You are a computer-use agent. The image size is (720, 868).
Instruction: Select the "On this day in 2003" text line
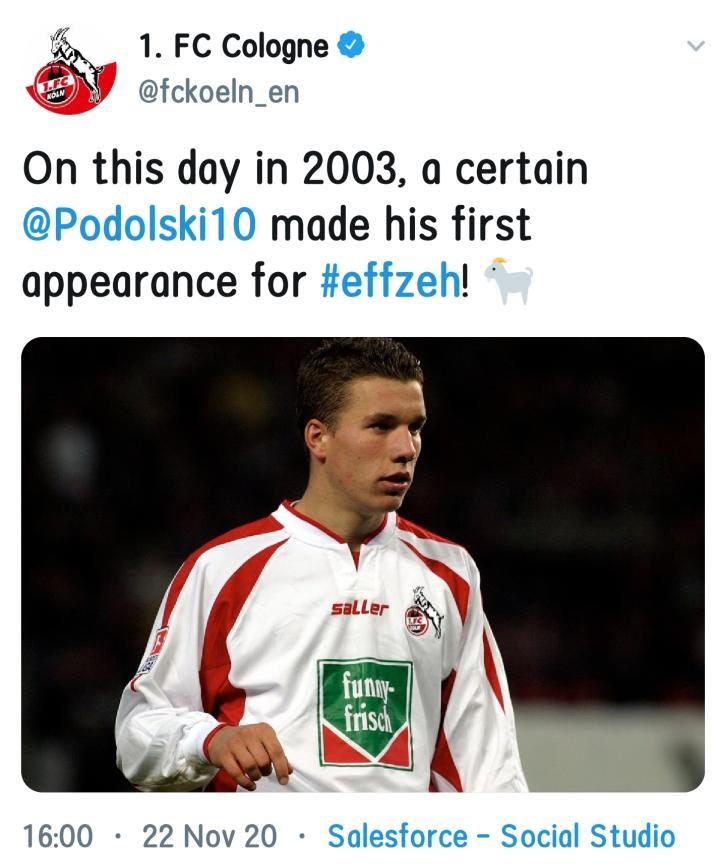pyautogui.click(x=305, y=169)
